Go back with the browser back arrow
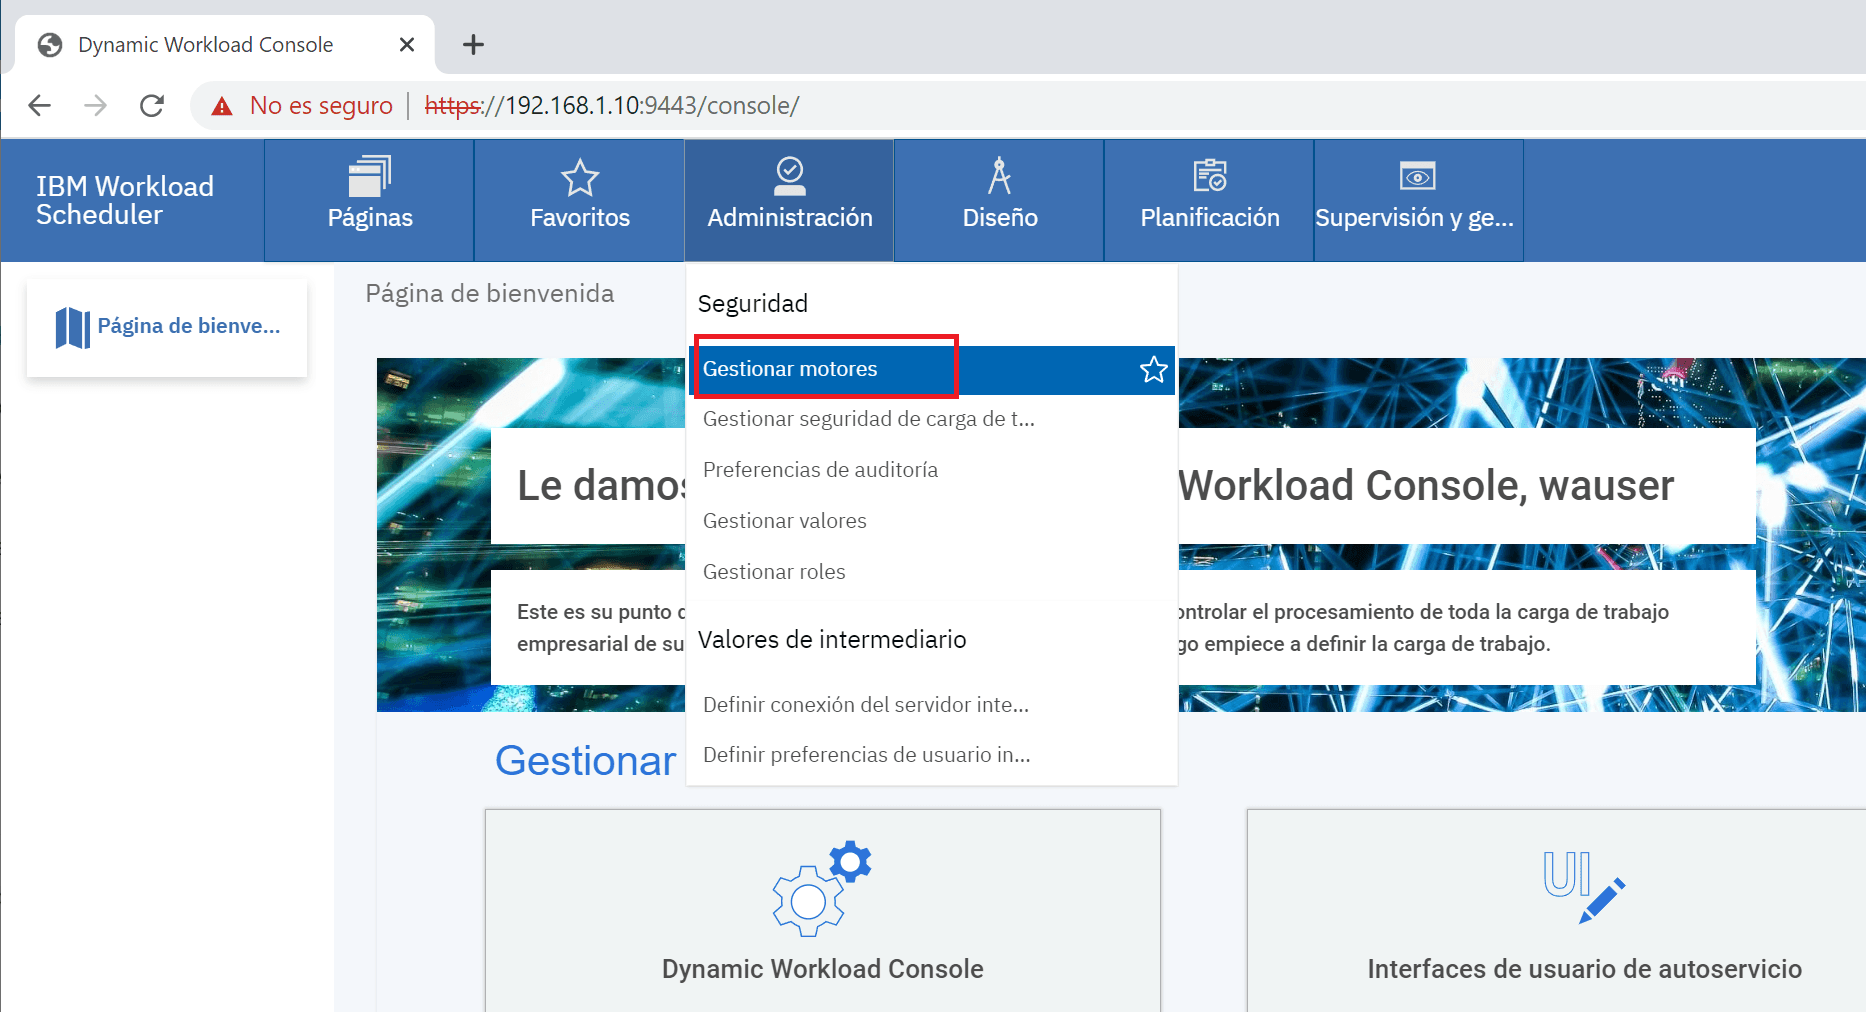This screenshot has height=1012, width=1866. tap(39, 105)
